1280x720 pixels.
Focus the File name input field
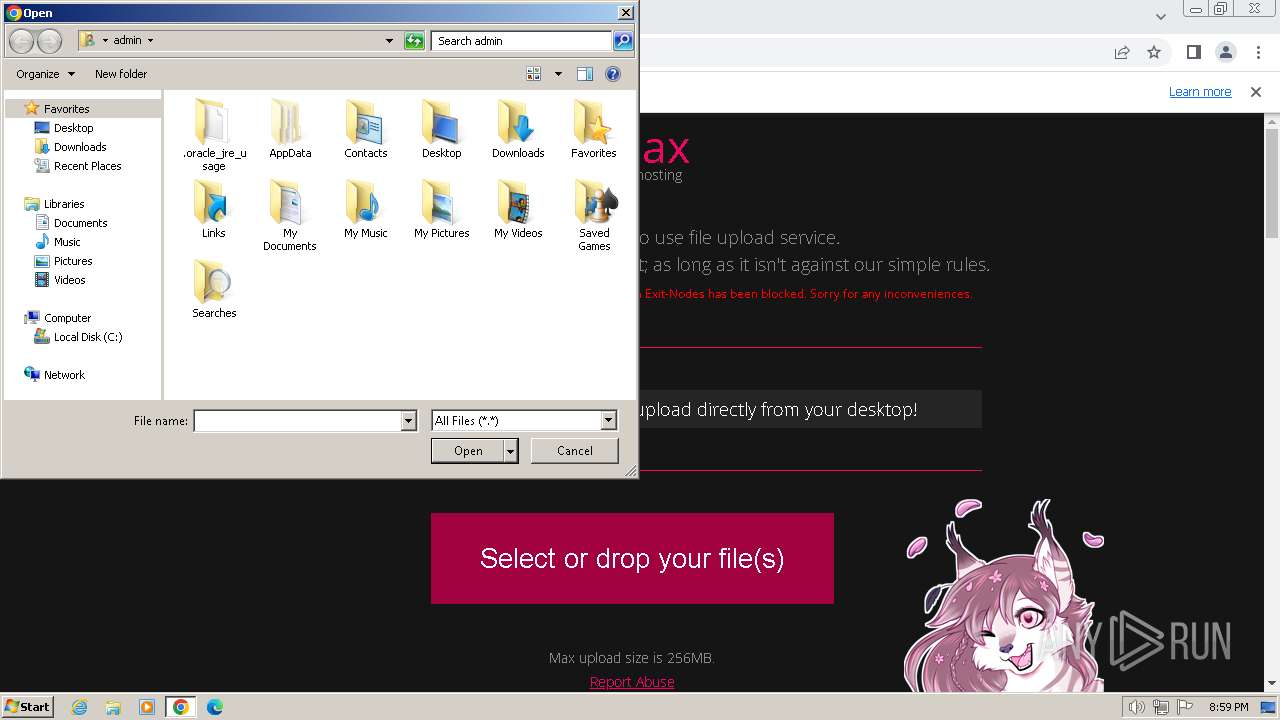point(297,421)
